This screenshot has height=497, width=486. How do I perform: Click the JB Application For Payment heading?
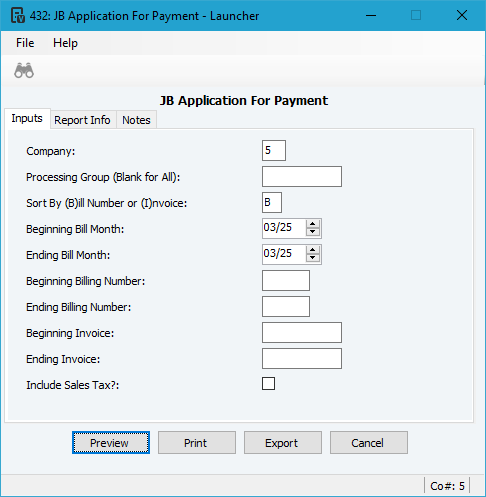click(244, 100)
